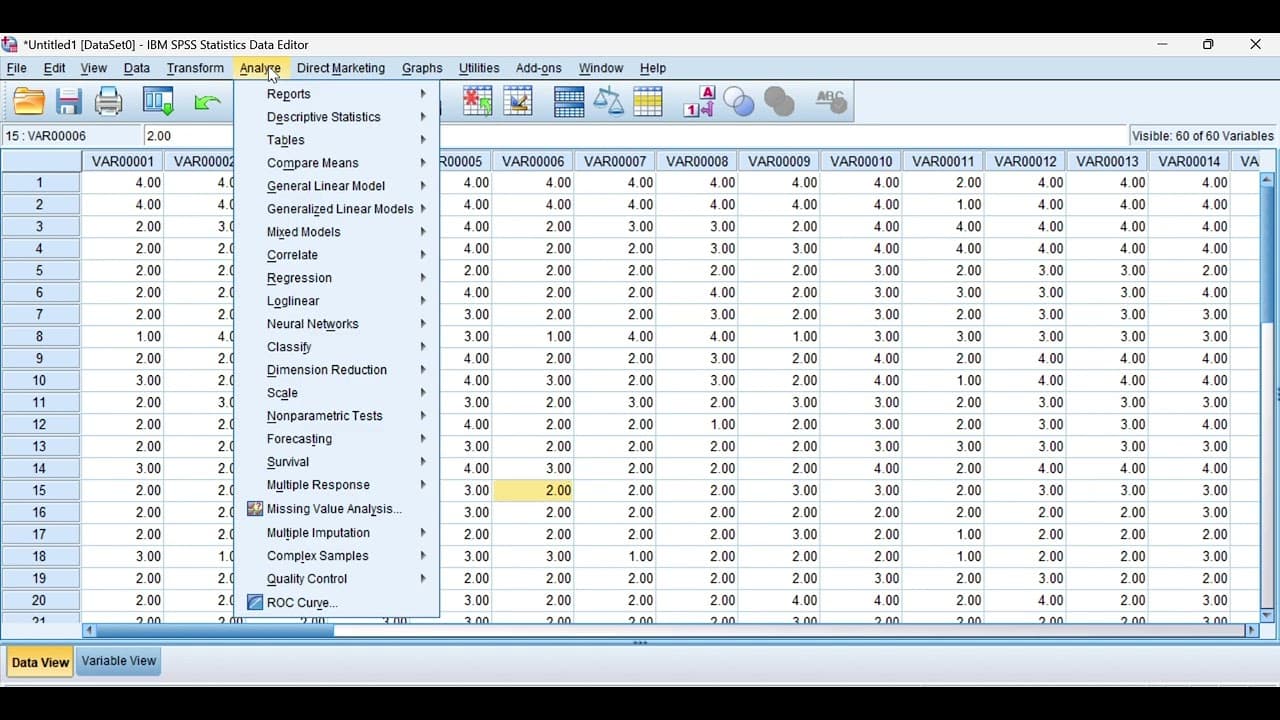Click the Insert Variable toolbar icon
The image size is (1280, 720).
click(517, 101)
